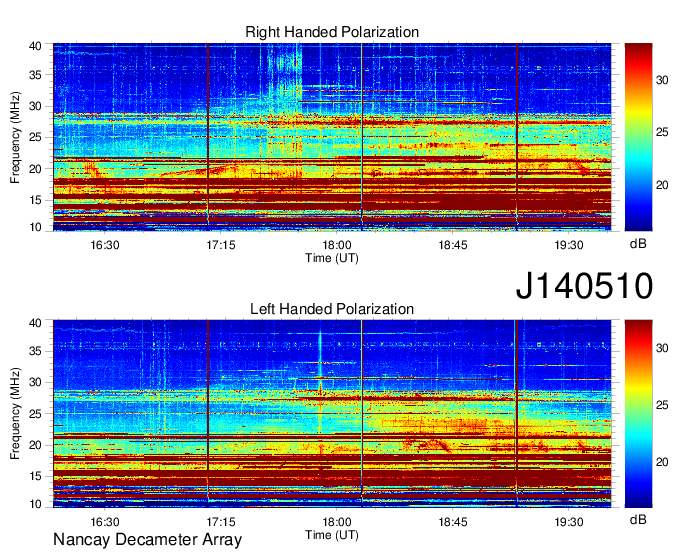Image resolution: width=680 pixels, height=552 pixels.
Task: Click the 16:30 tick label under bottom plot
Action: [105, 522]
